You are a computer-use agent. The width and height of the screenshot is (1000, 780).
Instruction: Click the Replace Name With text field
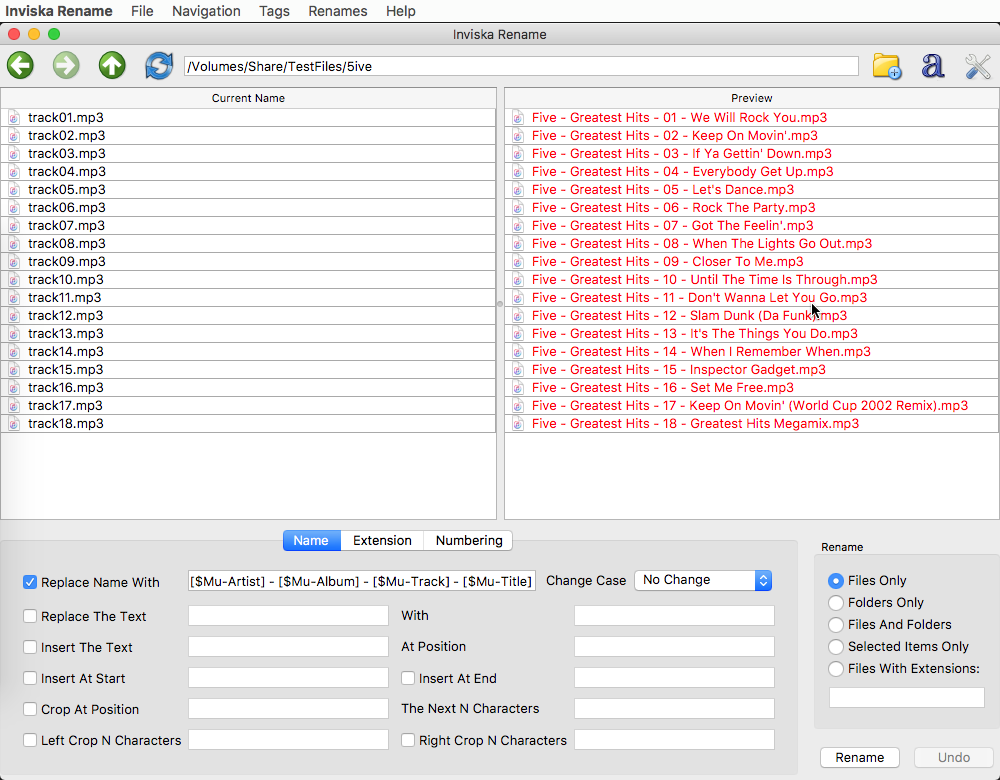[362, 581]
